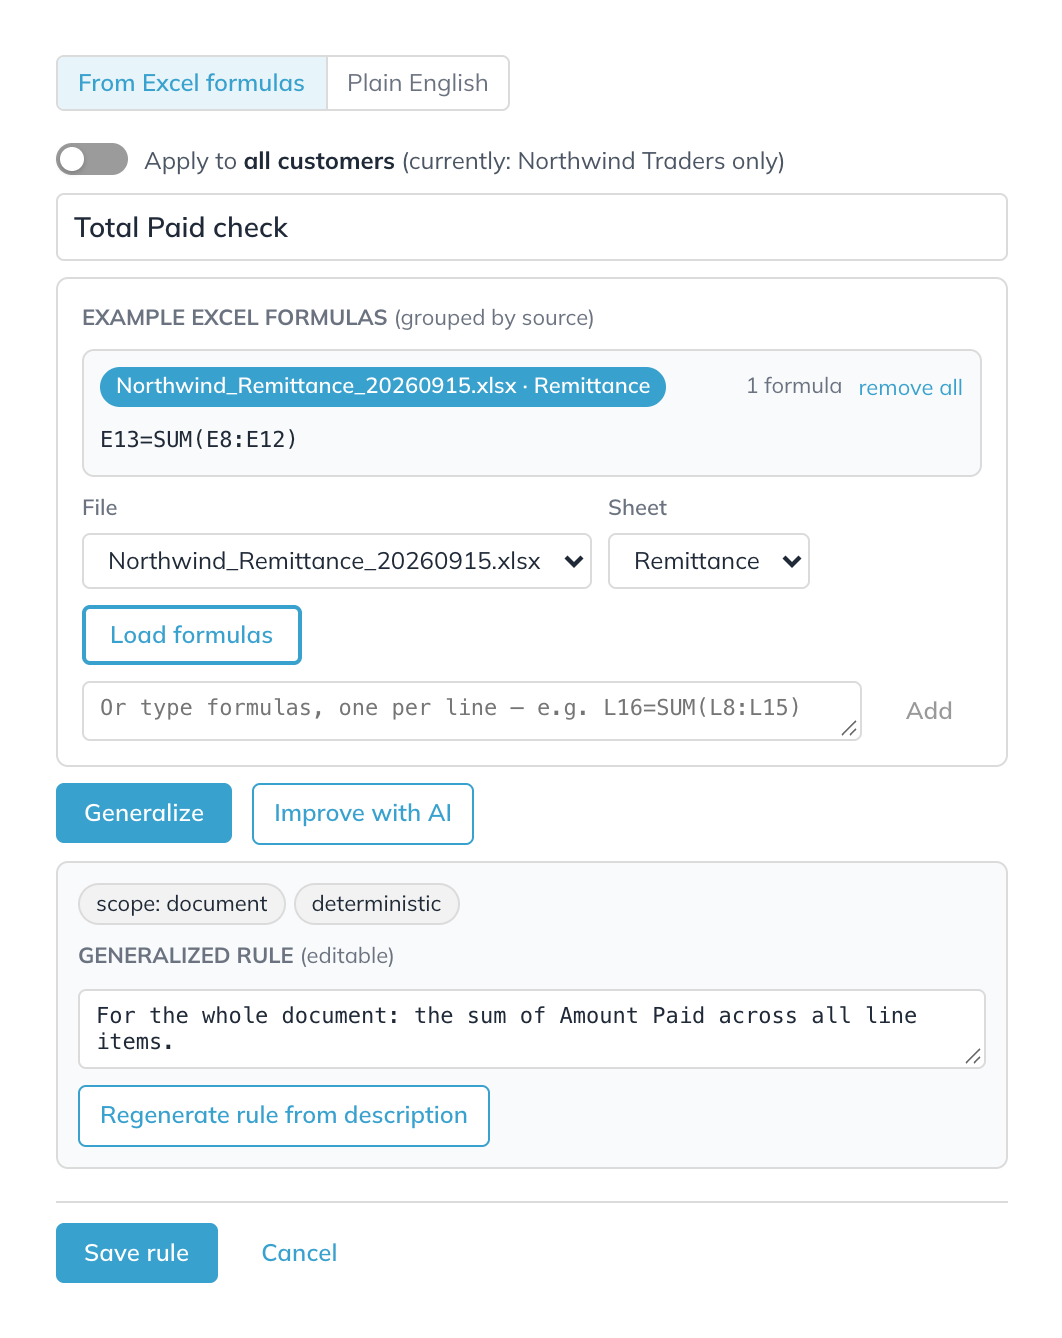Image resolution: width=1062 pixels, height=1338 pixels.
Task: Click the Northwind_Remittance source tag
Action: point(383,386)
